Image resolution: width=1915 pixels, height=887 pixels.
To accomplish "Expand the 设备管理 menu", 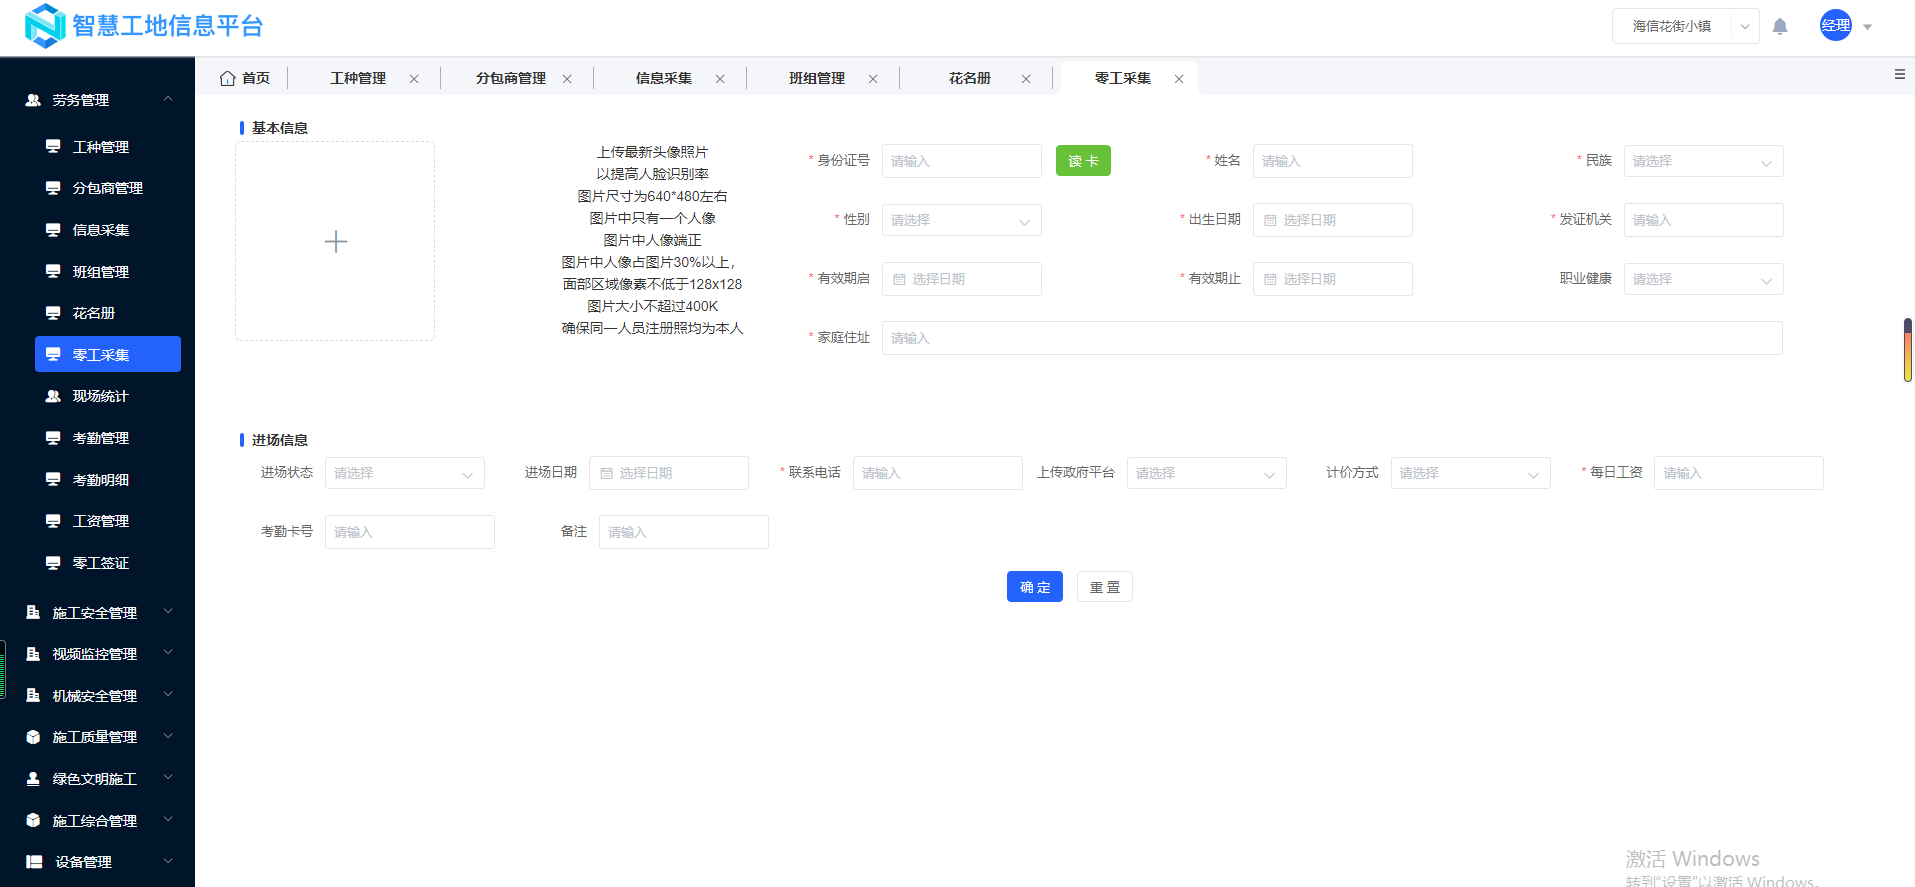I will (x=168, y=861).
